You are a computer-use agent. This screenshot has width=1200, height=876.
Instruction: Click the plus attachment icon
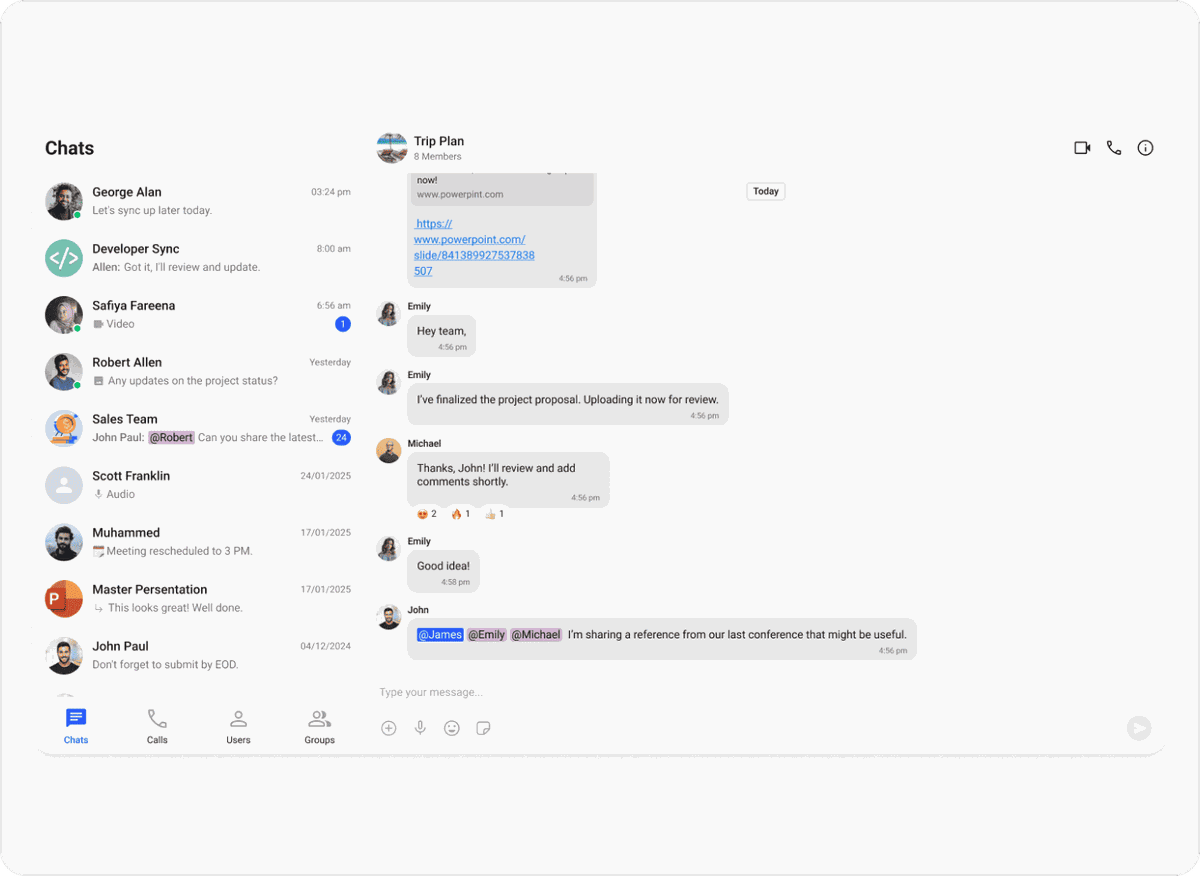[x=389, y=728]
